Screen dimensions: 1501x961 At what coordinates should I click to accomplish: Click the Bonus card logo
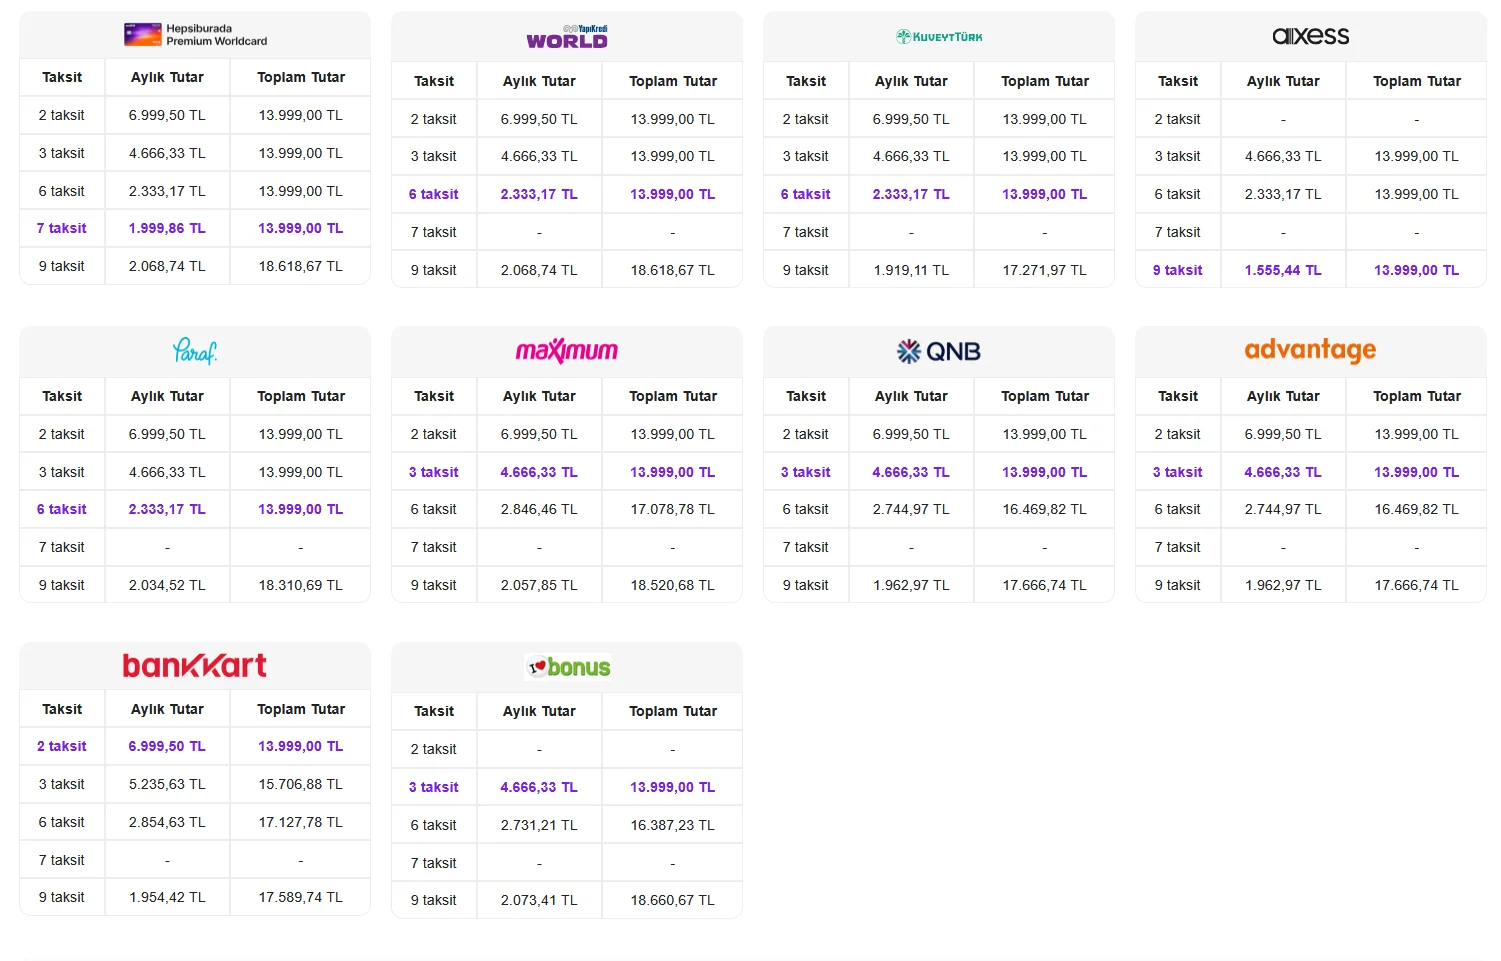567,667
